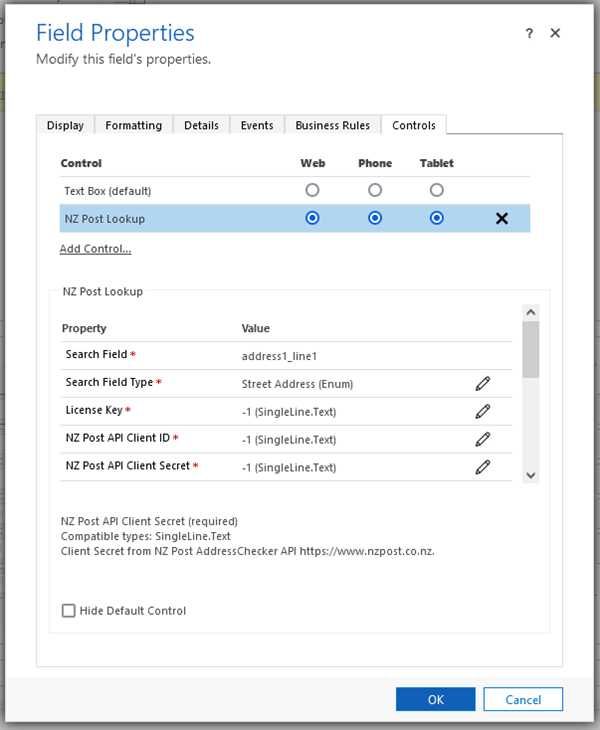Click pencil icon for License Key
Screen dimensions: 600x730
coord(483,411)
